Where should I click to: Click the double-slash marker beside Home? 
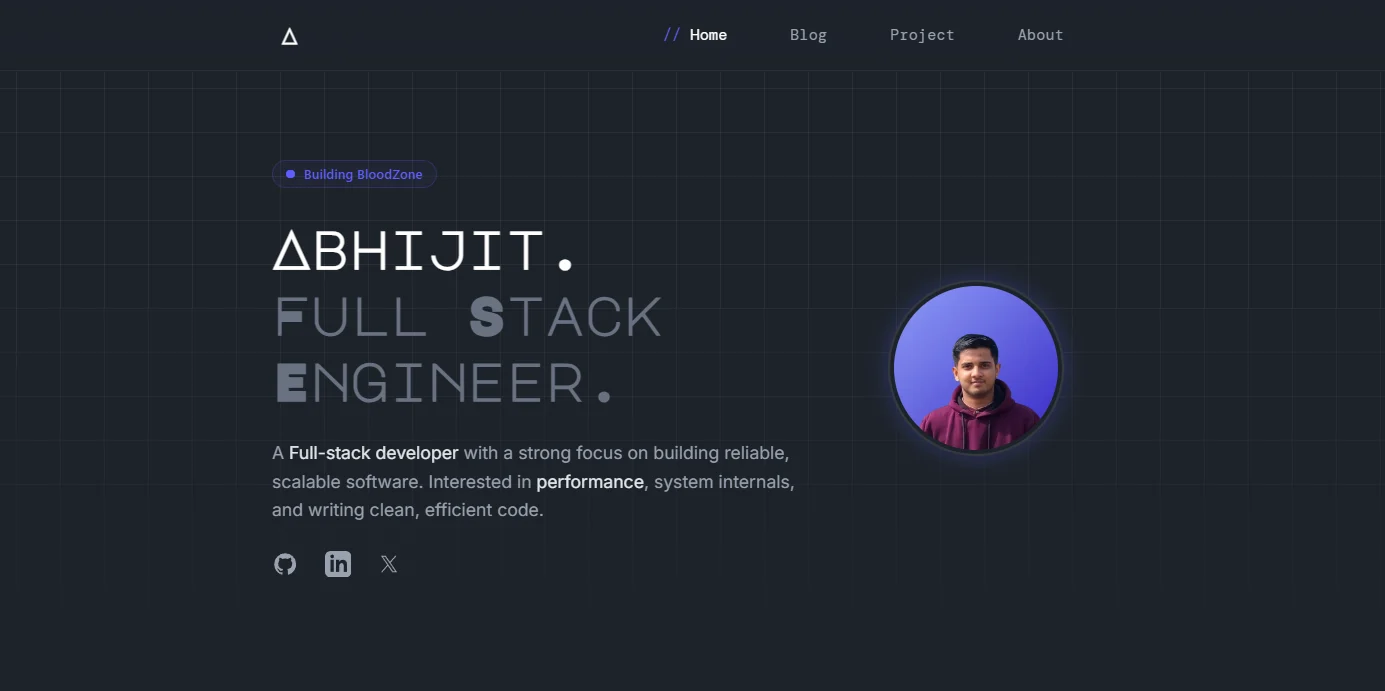(672, 34)
